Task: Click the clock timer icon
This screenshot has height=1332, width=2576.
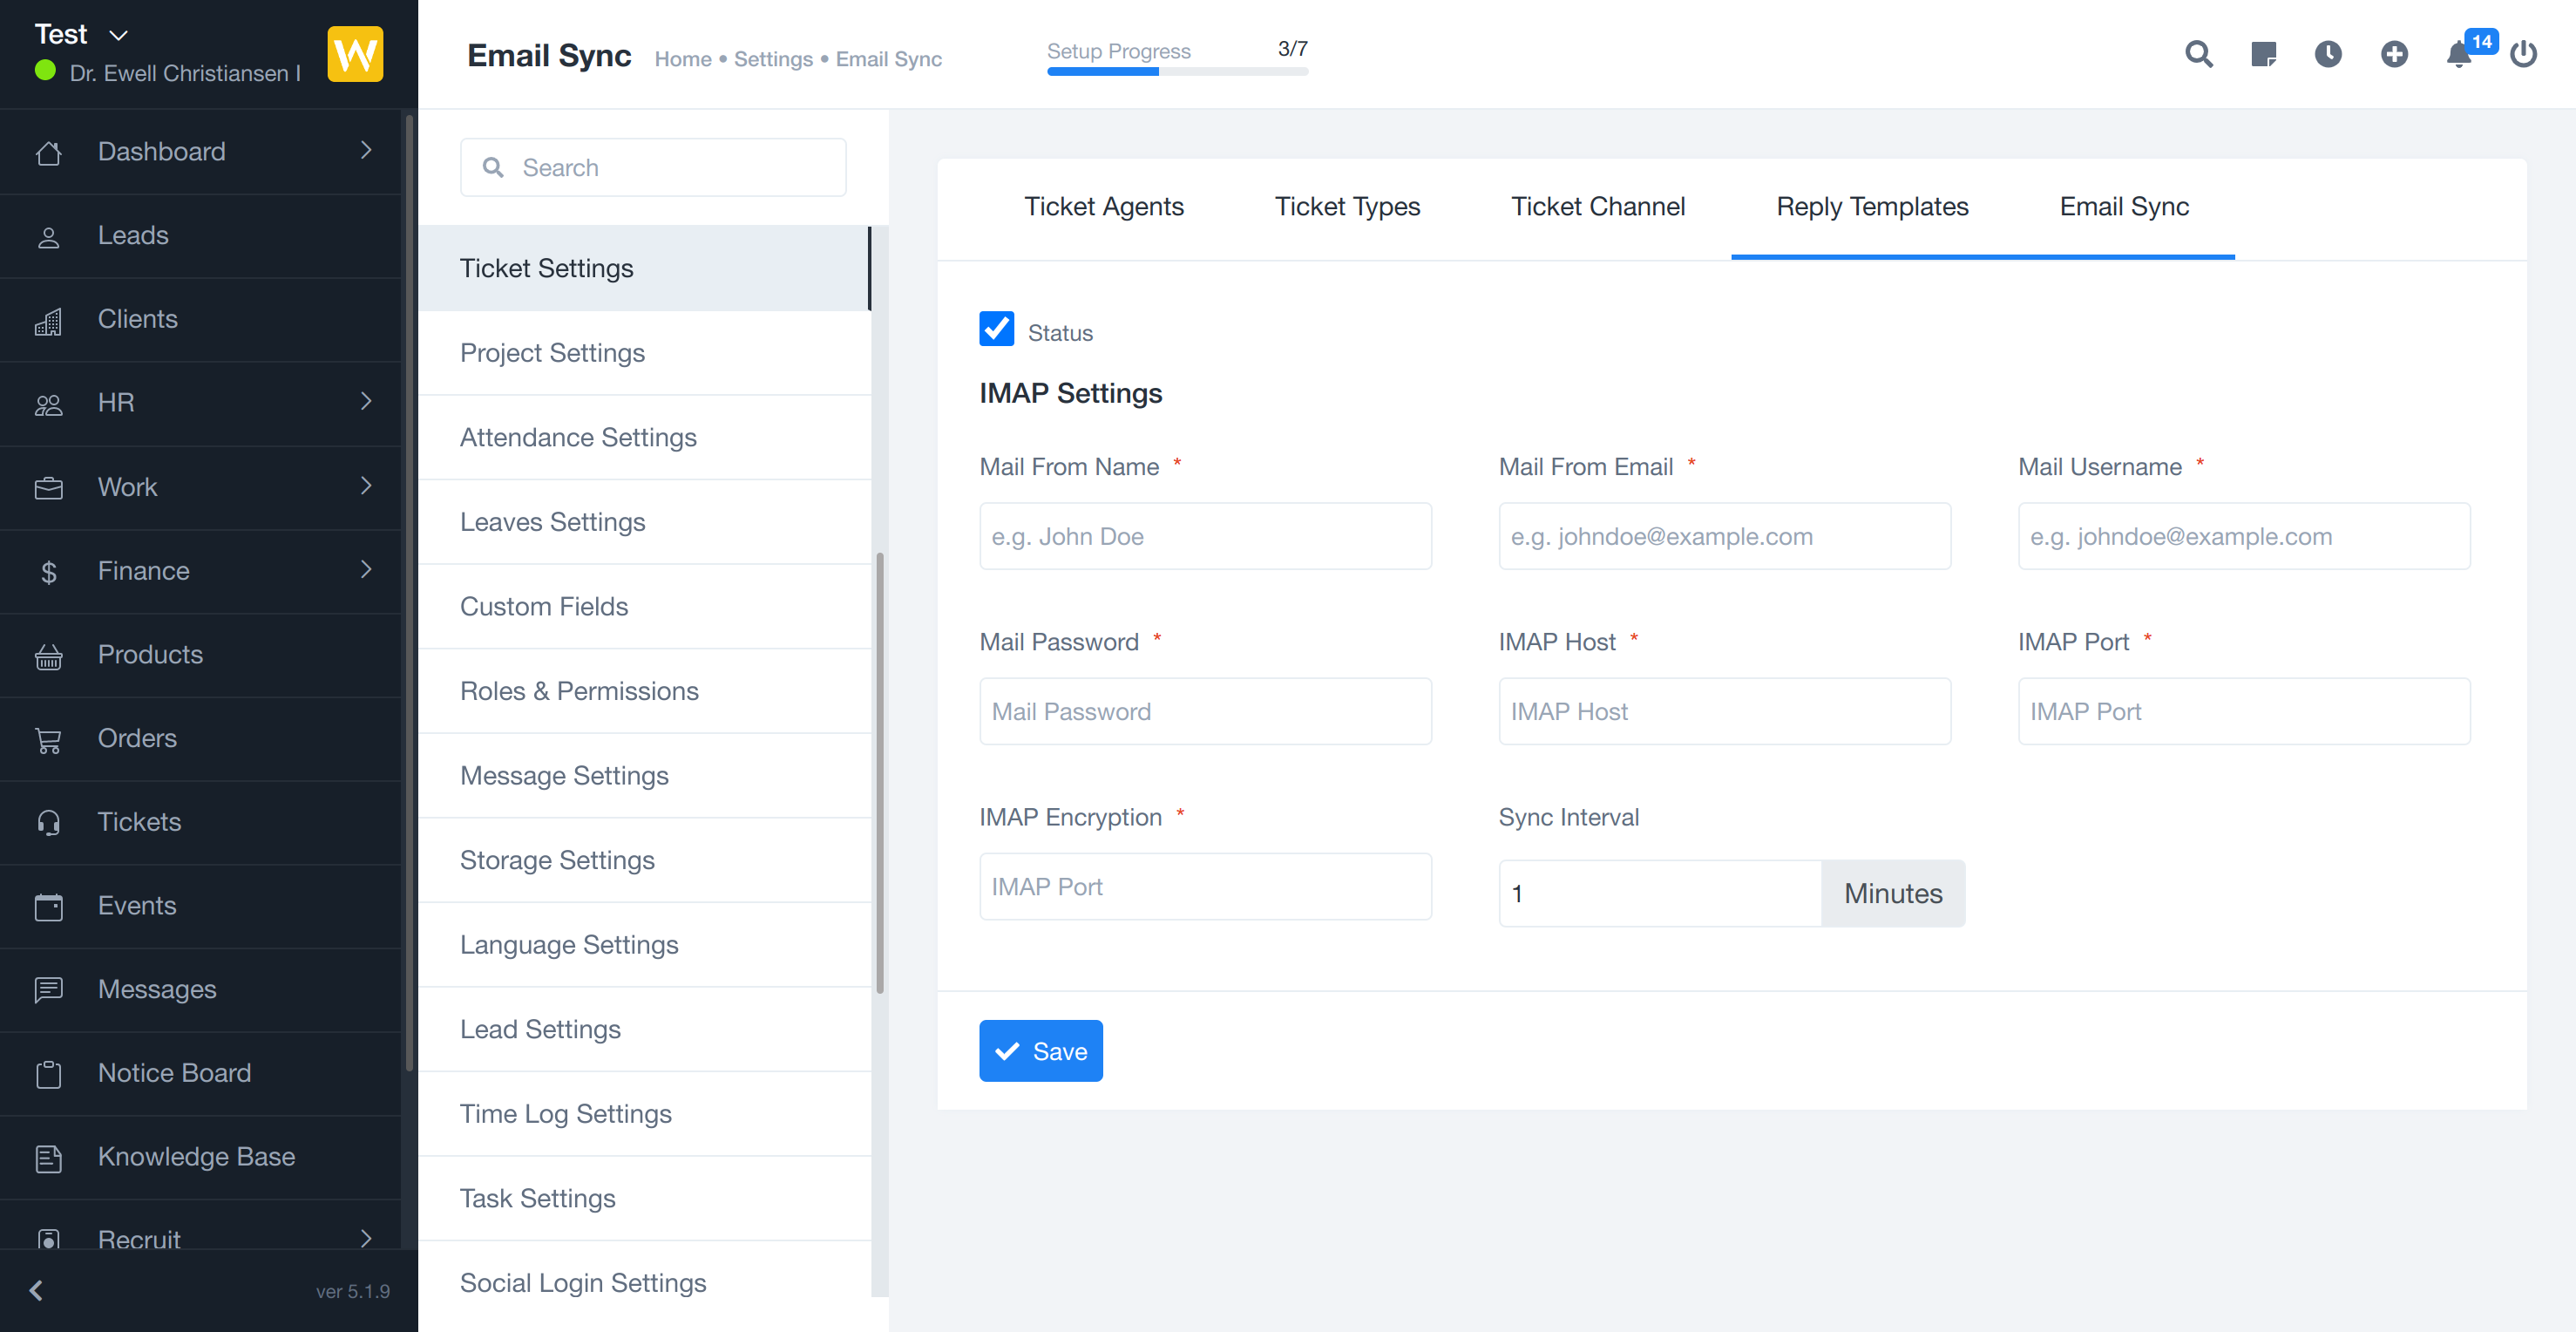Action: 2328,54
